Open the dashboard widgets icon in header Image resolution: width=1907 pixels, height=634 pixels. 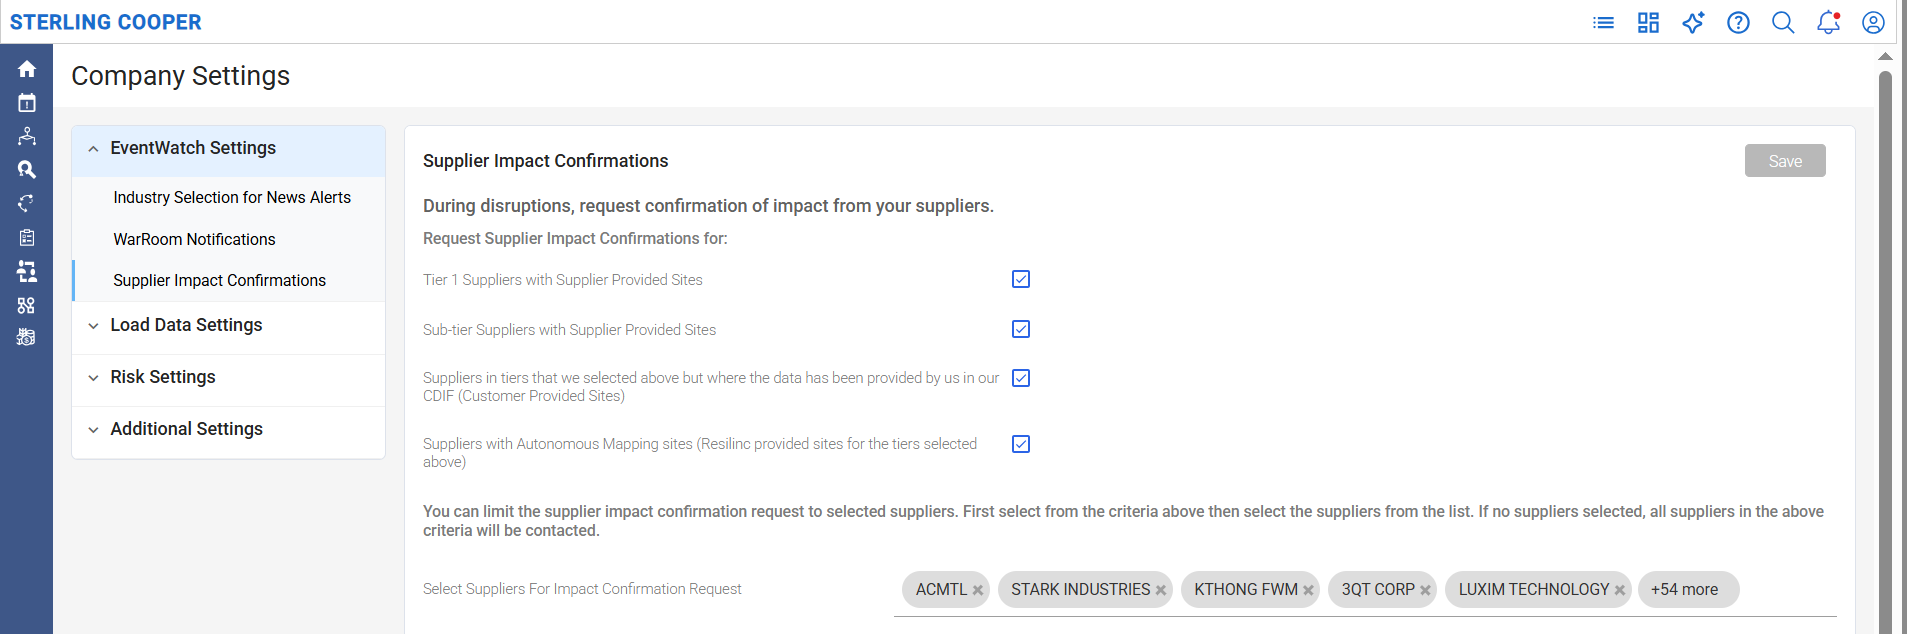click(1648, 22)
